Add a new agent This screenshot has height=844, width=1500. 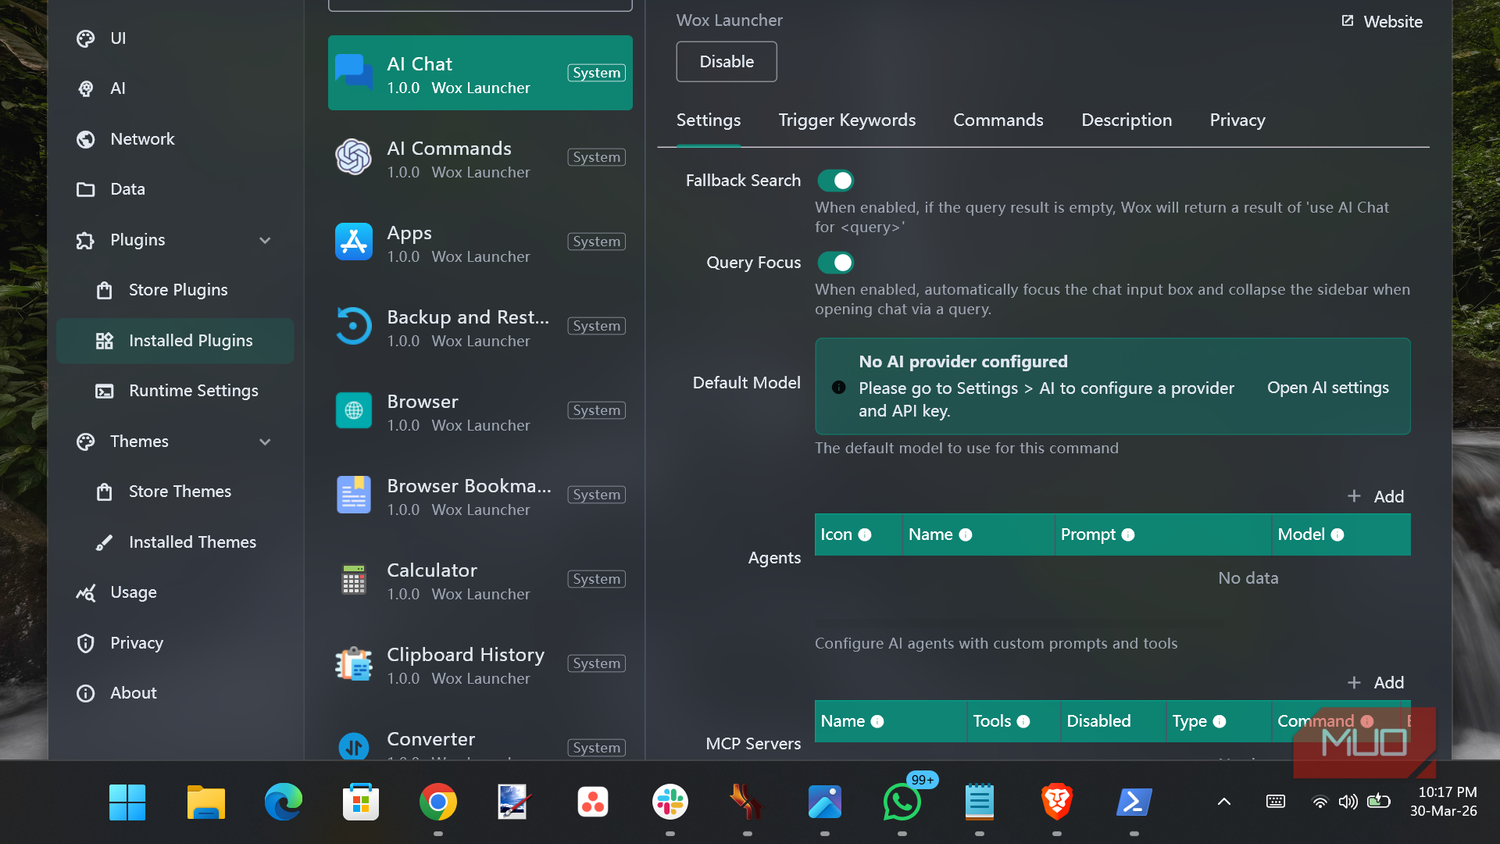point(1376,496)
